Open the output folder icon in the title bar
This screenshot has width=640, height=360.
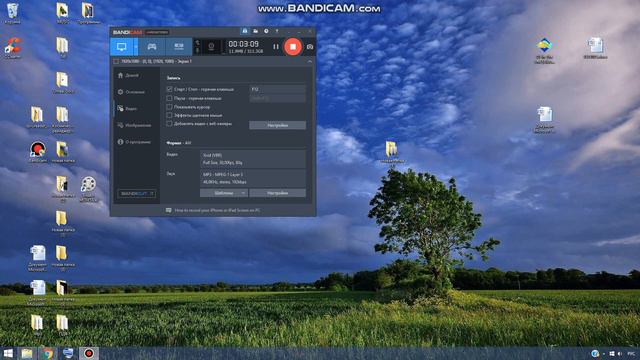point(256,31)
